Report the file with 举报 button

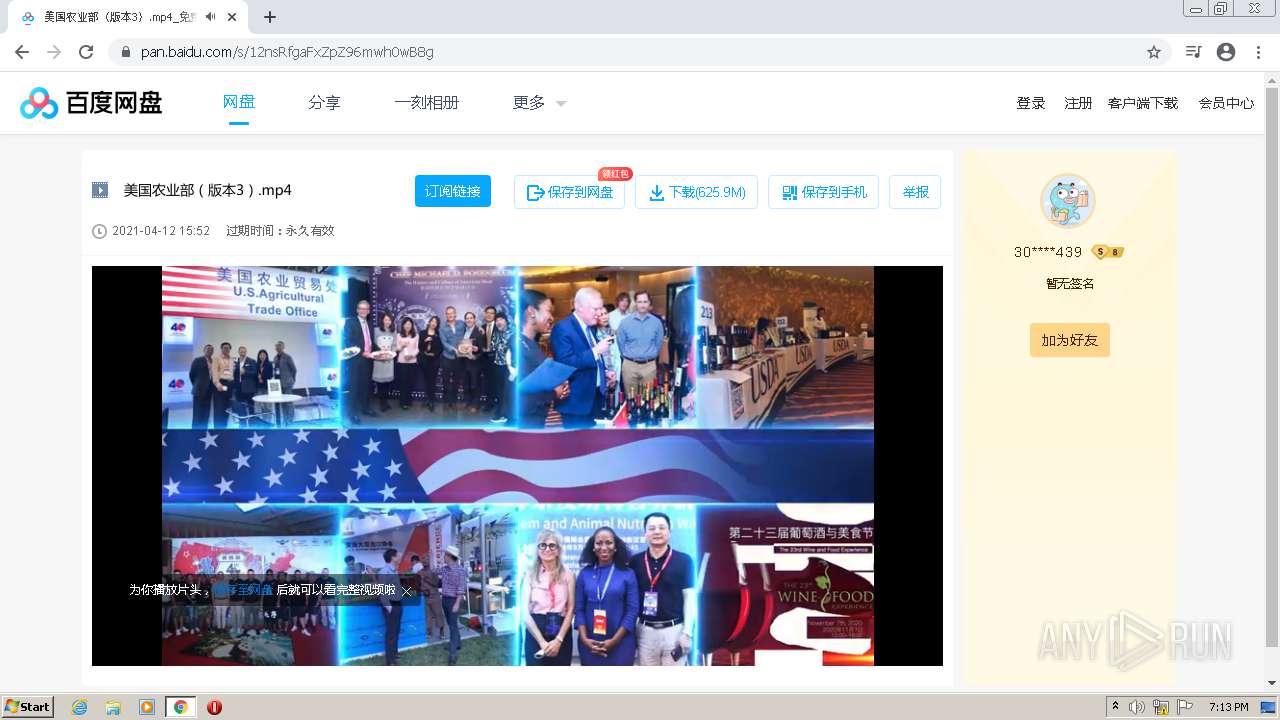click(915, 192)
